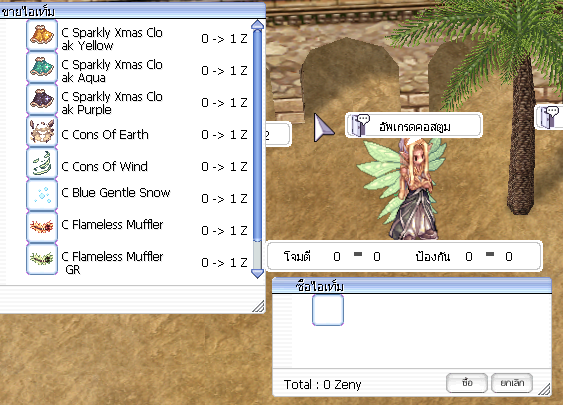Pick the C Cons Of Wind item icon
Viewport: 563px width, 405px height.
(x=42, y=163)
